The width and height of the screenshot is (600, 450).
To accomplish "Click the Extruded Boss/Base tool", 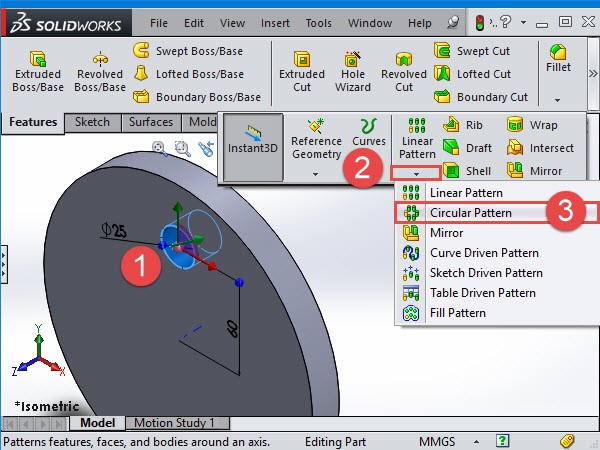I will pos(38,72).
